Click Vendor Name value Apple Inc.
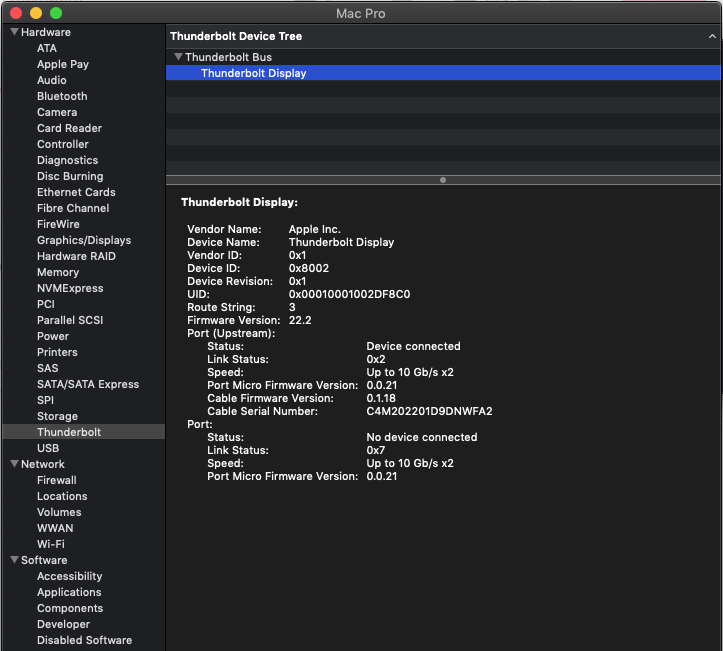The image size is (723, 651). point(314,229)
